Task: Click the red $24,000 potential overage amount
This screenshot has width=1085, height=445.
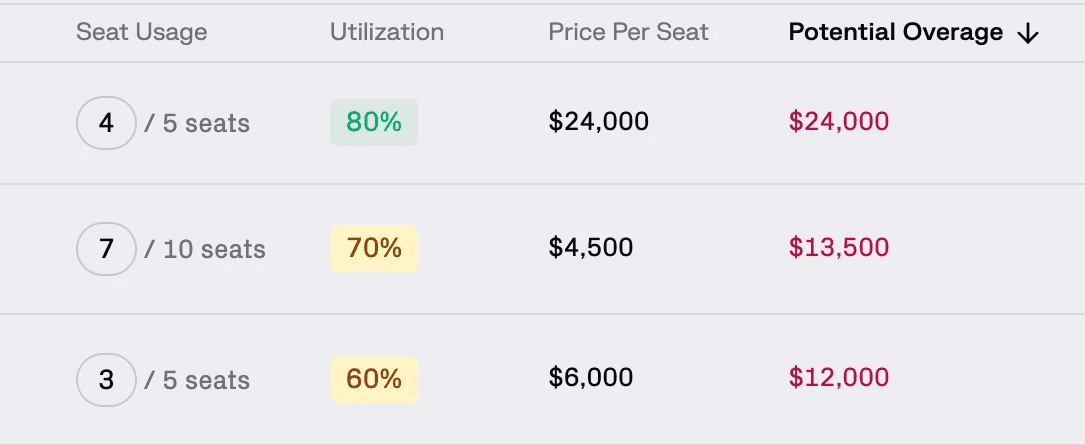Action: pyautogui.click(x=838, y=122)
